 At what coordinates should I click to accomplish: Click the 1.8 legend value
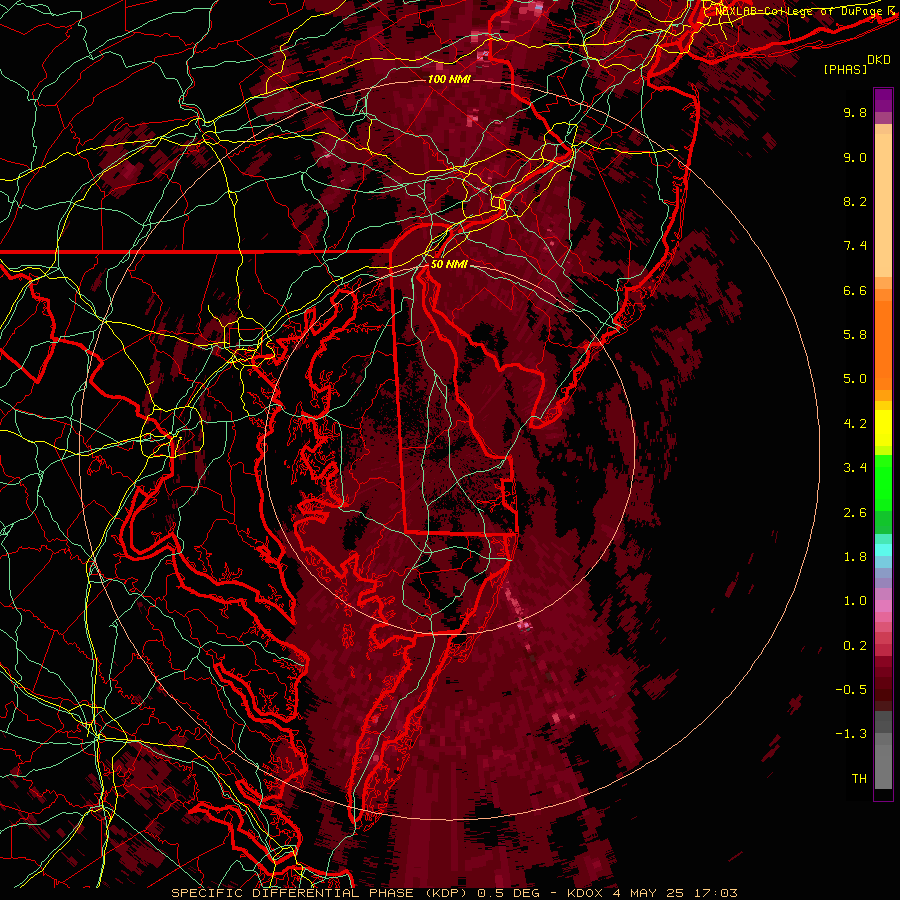tap(855, 557)
